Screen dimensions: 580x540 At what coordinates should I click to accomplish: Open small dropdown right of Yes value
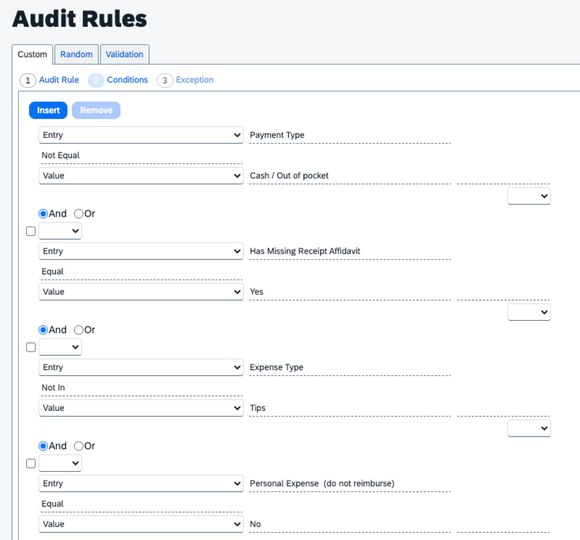[529, 312]
